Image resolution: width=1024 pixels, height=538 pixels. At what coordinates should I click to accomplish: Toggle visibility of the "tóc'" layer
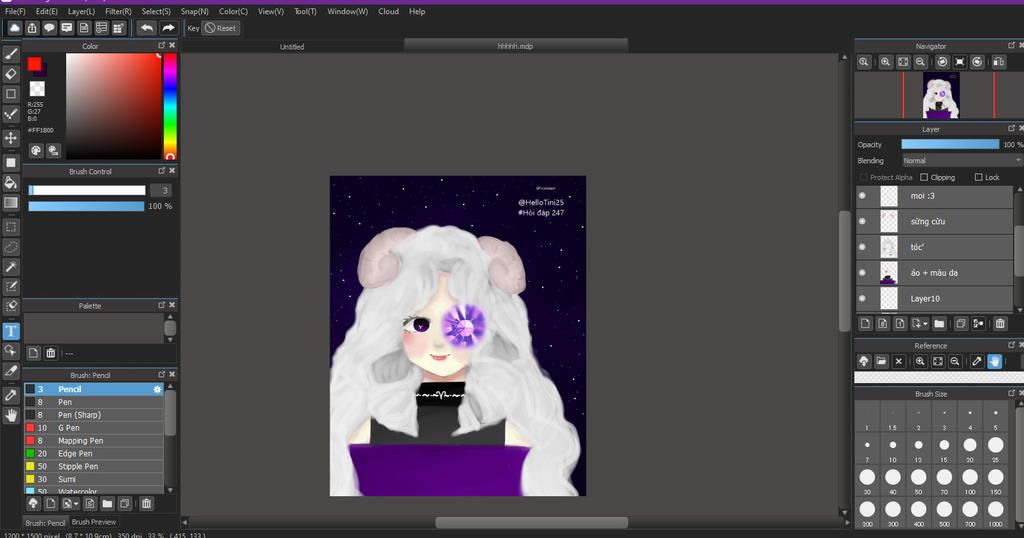pyautogui.click(x=862, y=247)
